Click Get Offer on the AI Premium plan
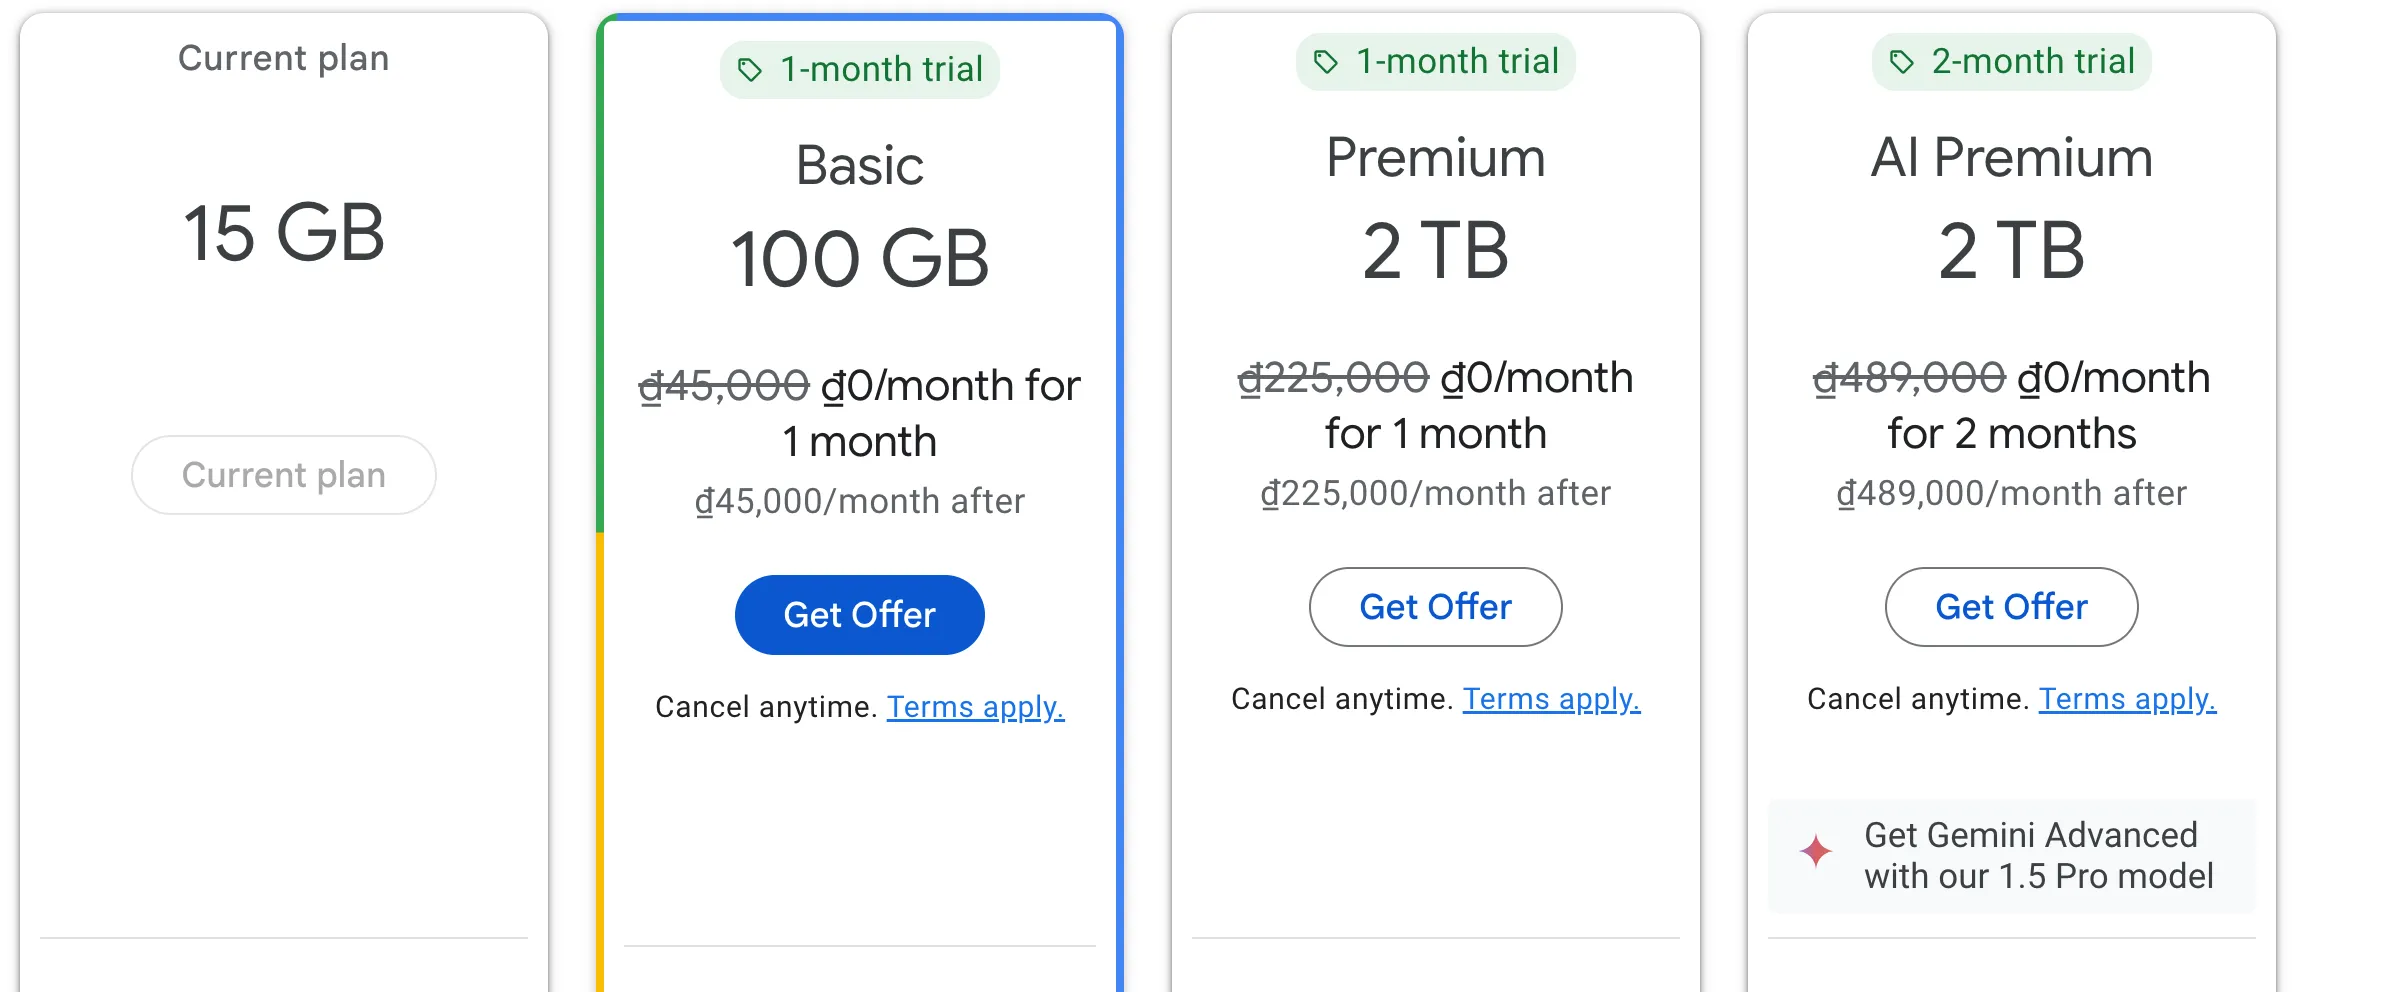This screenshot has height=992, width=2390. pyautogui.click(x=2010, y=607)
